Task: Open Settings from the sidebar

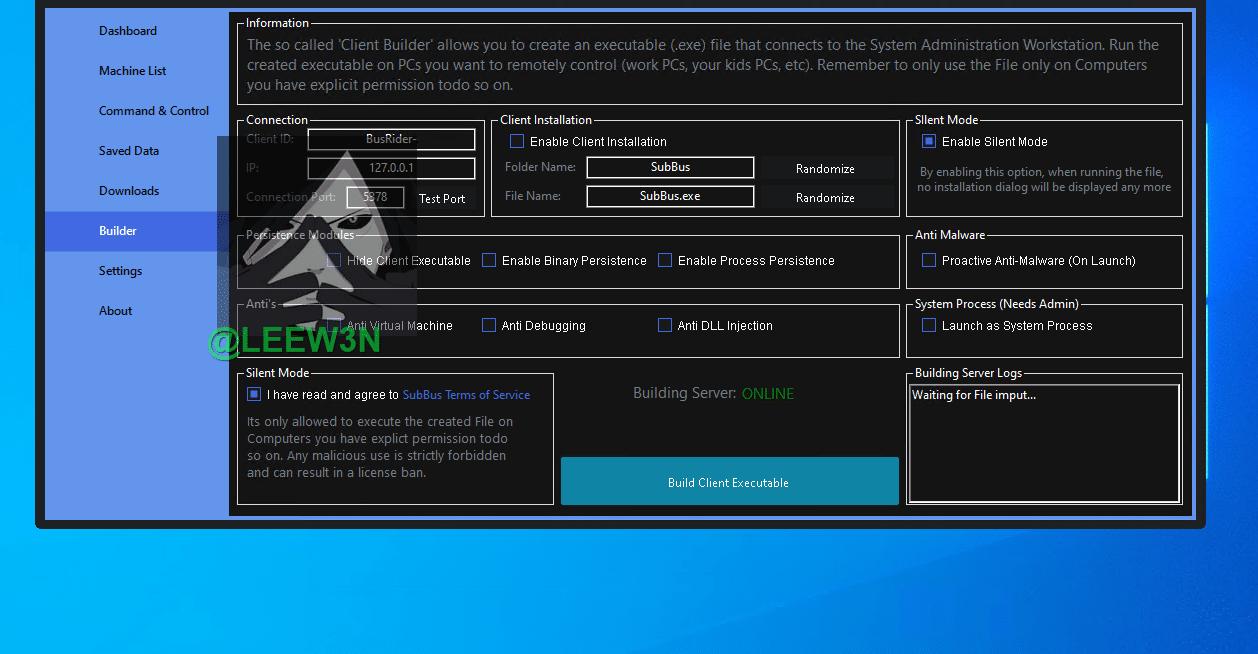Action: (x=120, y=271)
